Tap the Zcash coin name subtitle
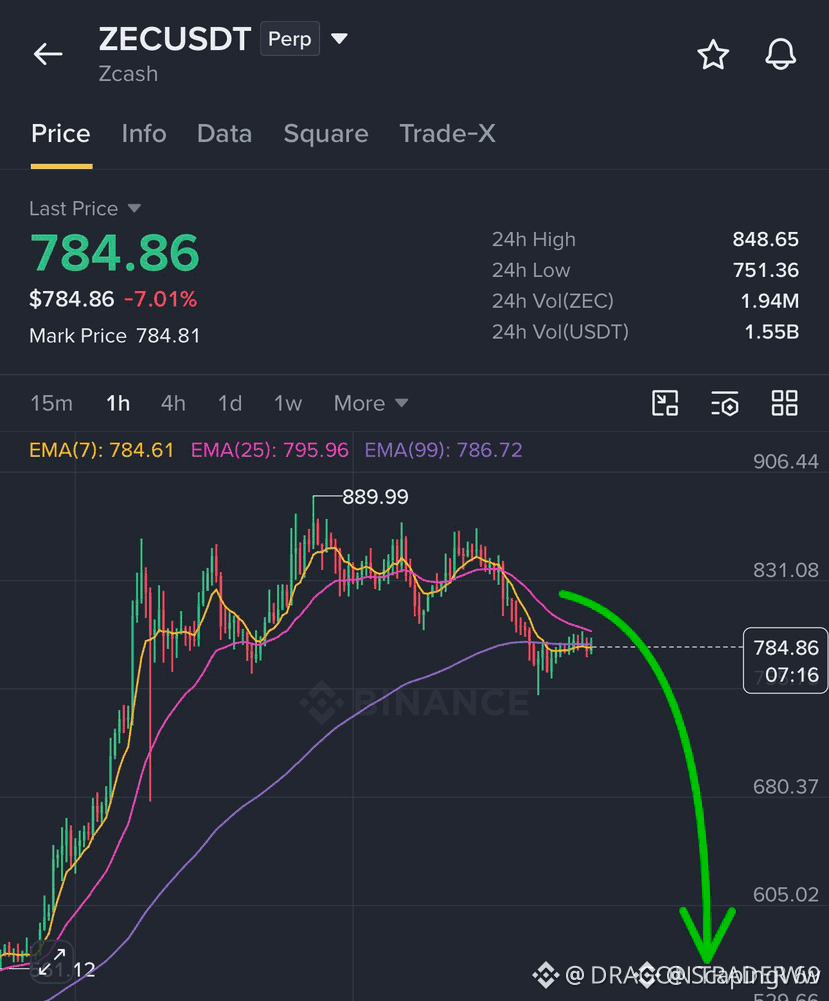829x1001 pixels. tap(128, 74)
